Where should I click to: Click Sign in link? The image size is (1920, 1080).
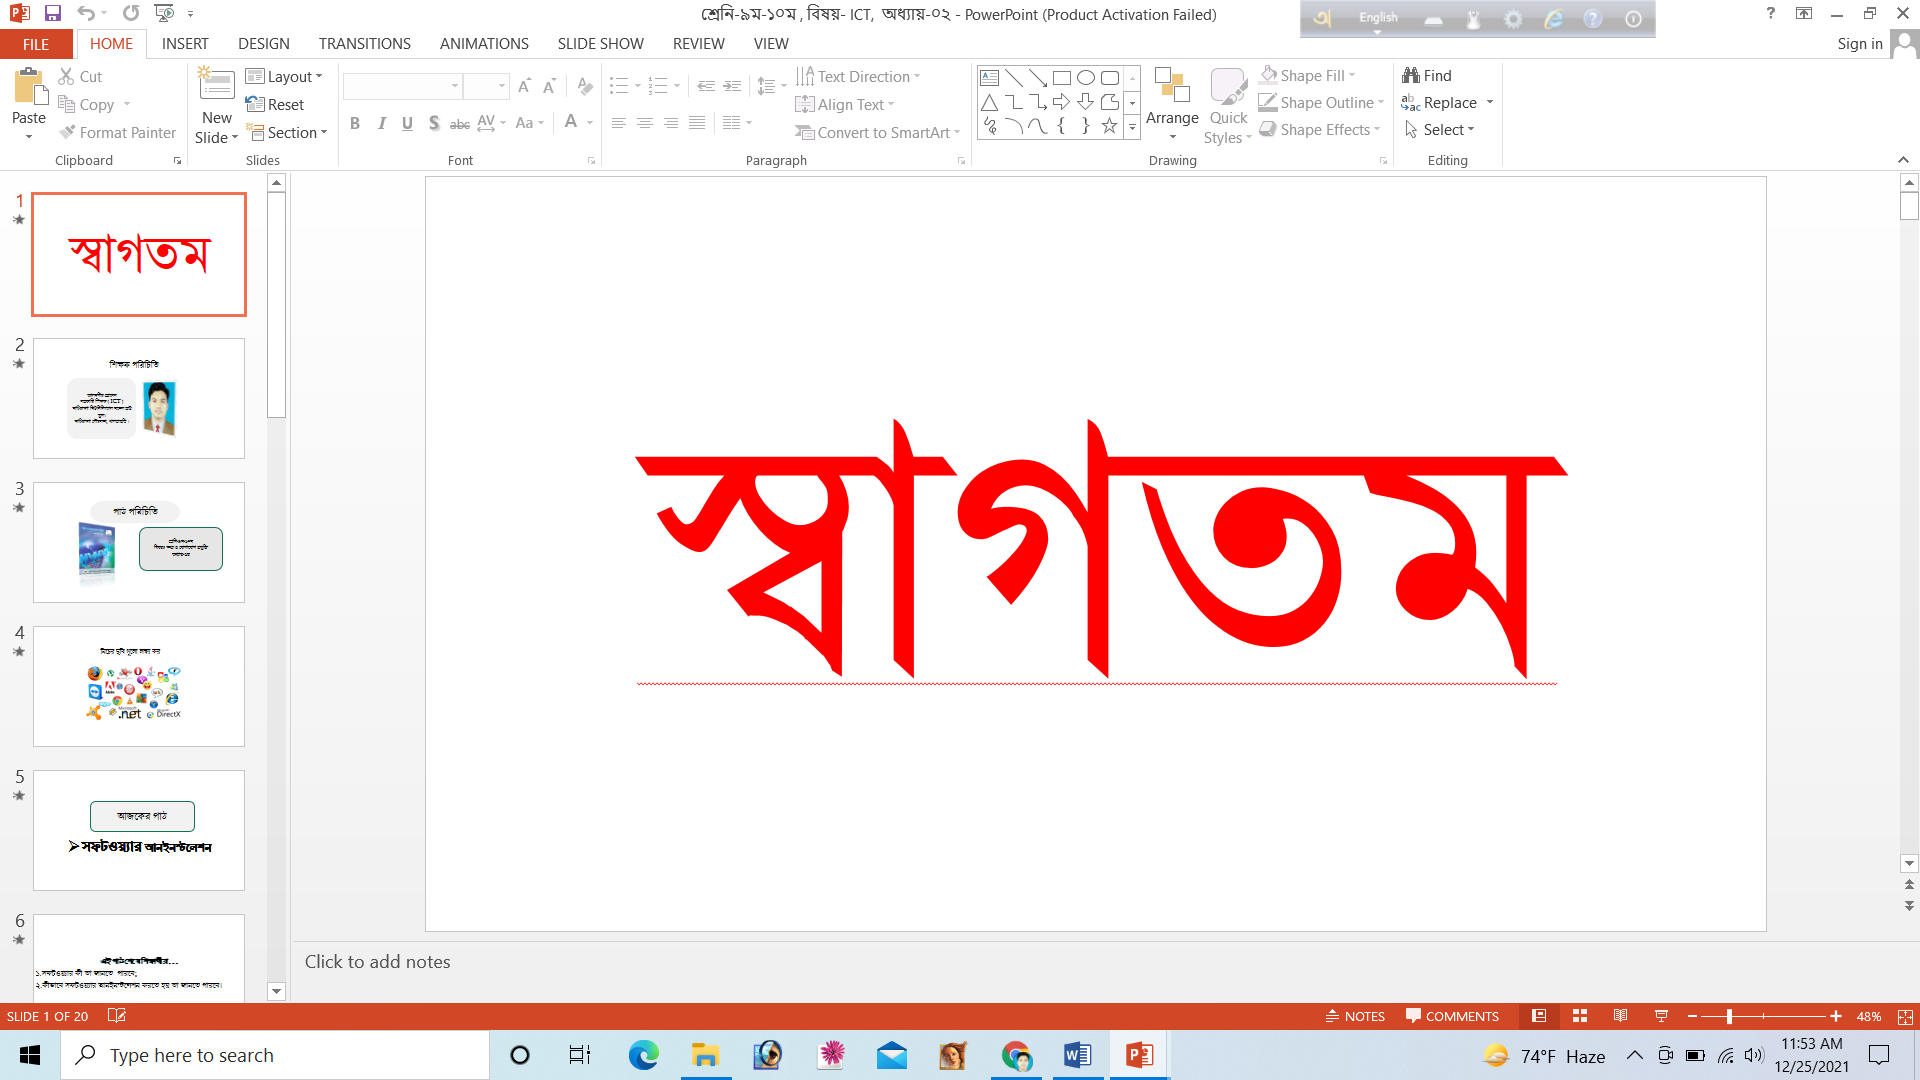click(x=1859, y=44)
